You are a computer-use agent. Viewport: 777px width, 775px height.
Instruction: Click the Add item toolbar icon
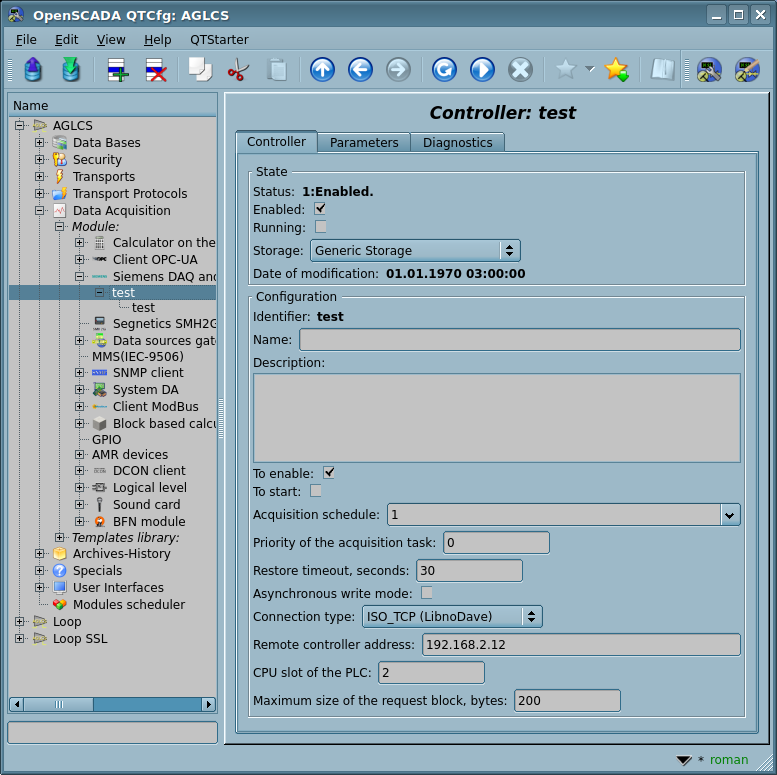point(118,70)
